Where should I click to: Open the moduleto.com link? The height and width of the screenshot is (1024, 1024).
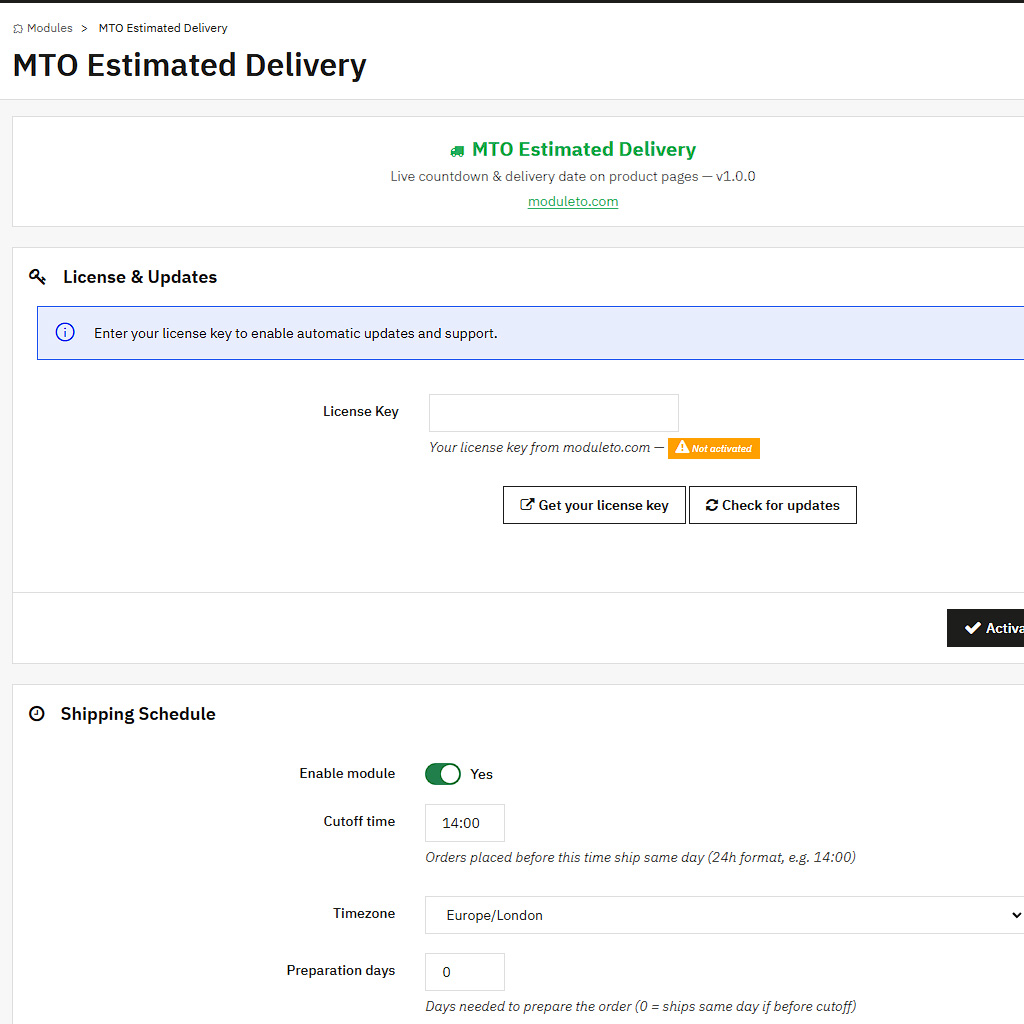573,201
